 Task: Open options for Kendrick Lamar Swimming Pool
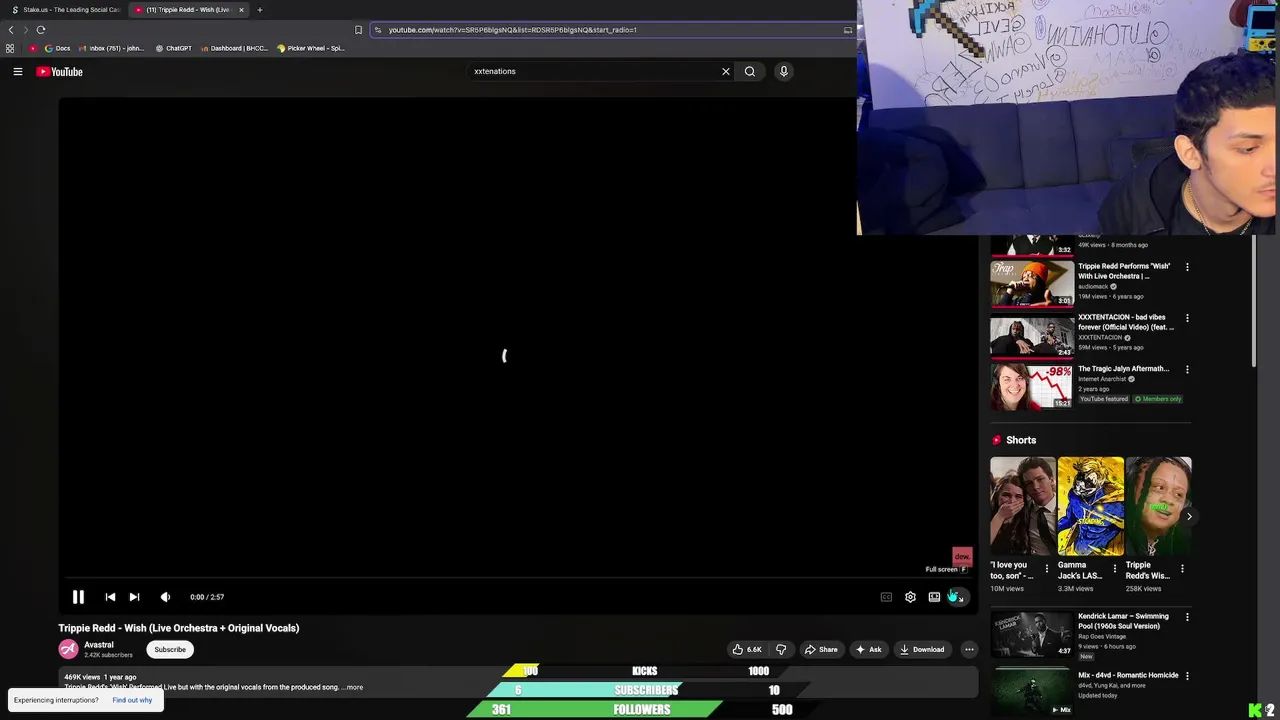click(x=1187, y=617)
